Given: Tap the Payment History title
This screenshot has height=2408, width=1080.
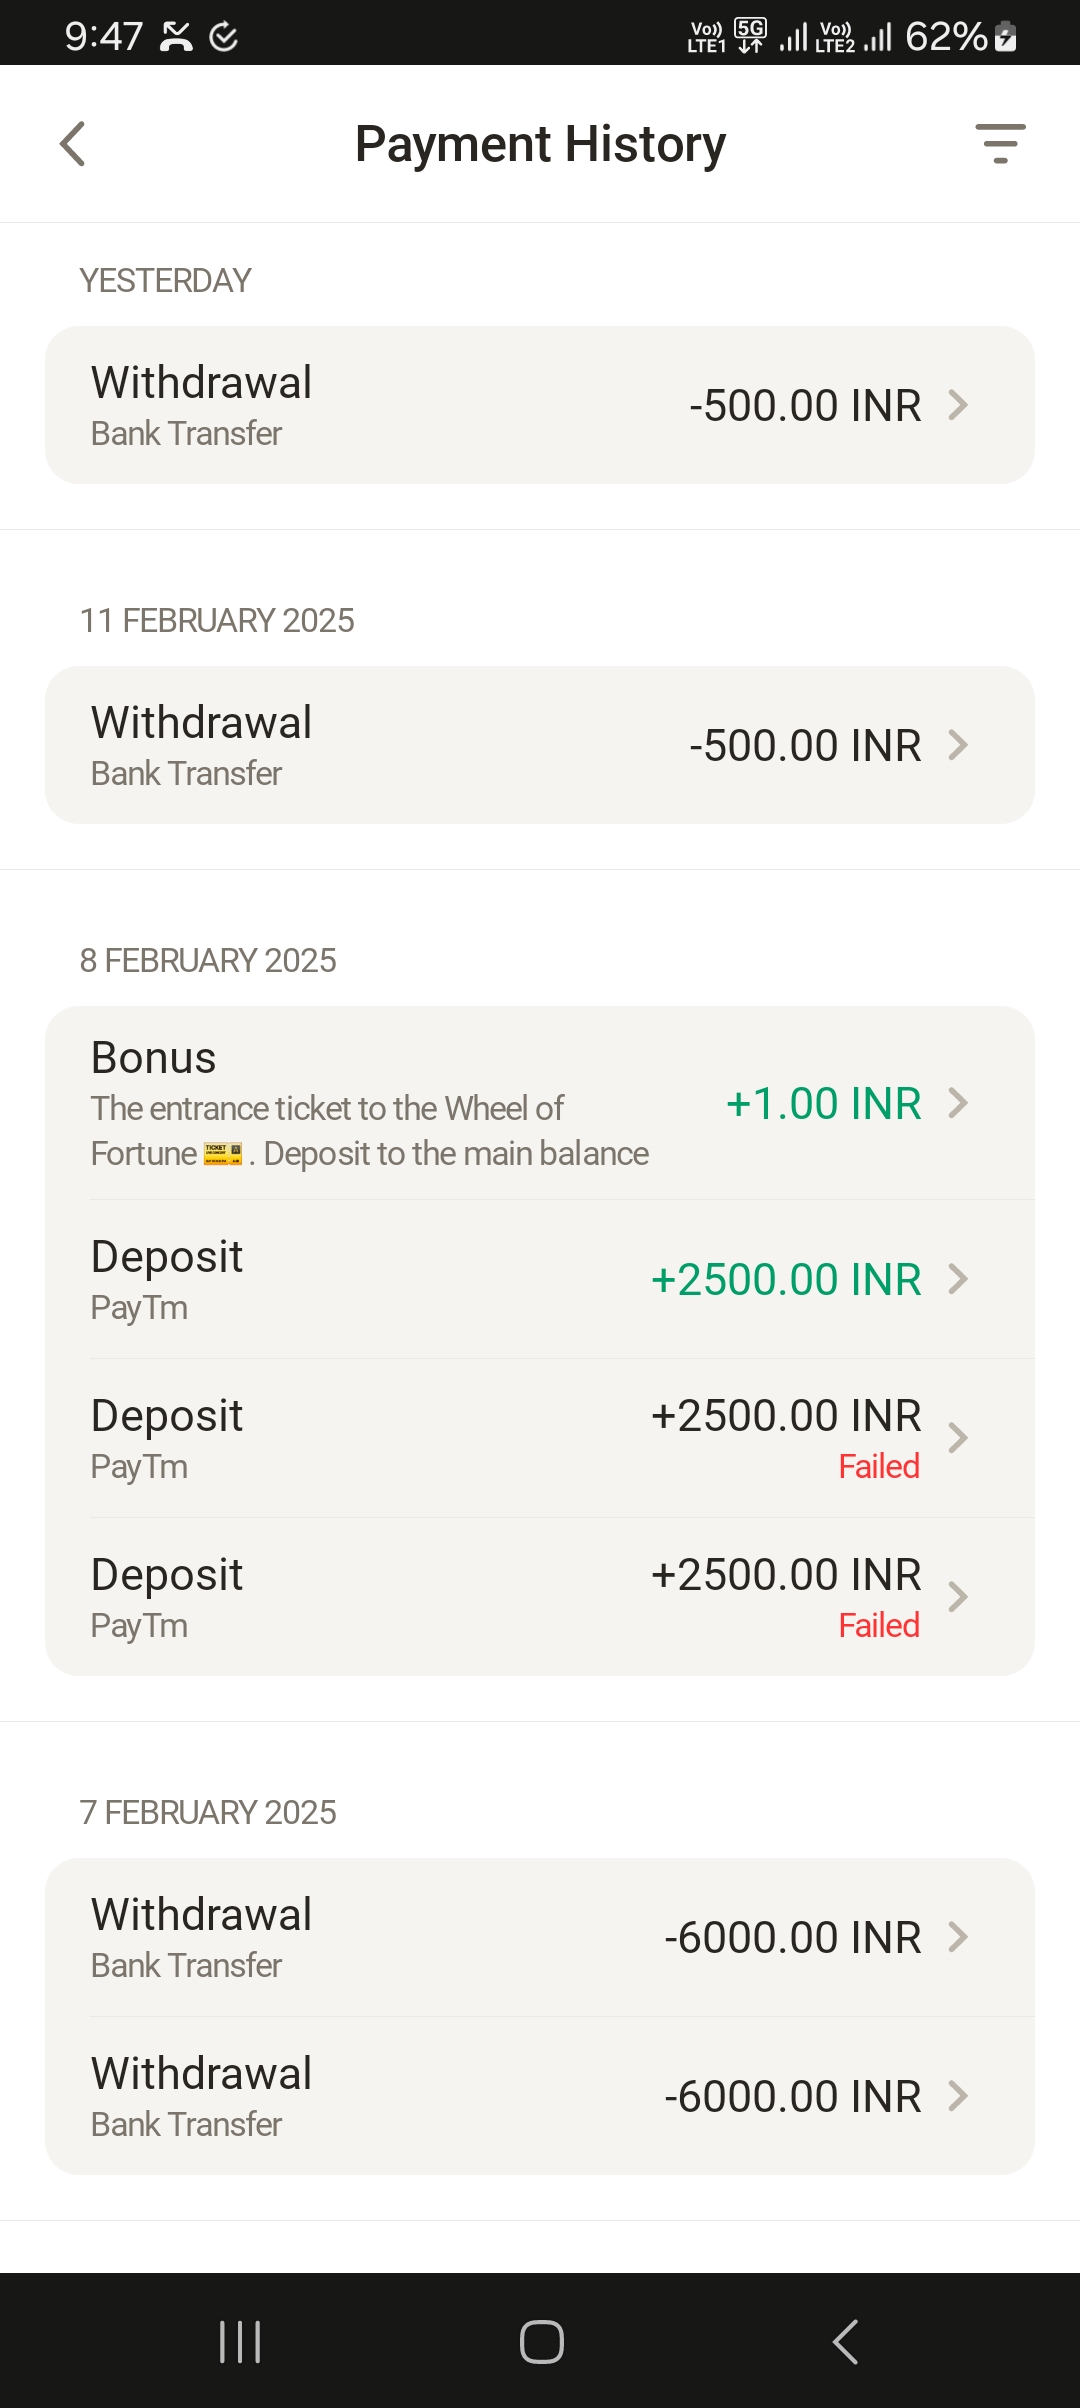Looking at the screenshot, I should [x=540, y=144].
